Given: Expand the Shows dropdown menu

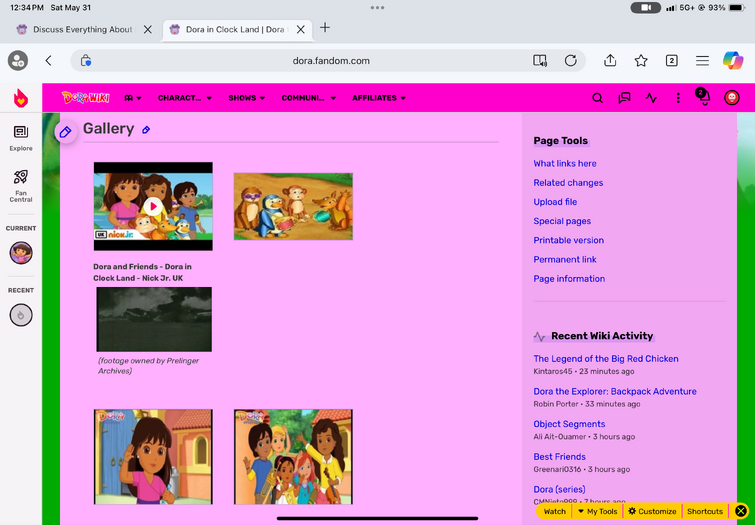Looking at the screenshot, I should (247, 98).
